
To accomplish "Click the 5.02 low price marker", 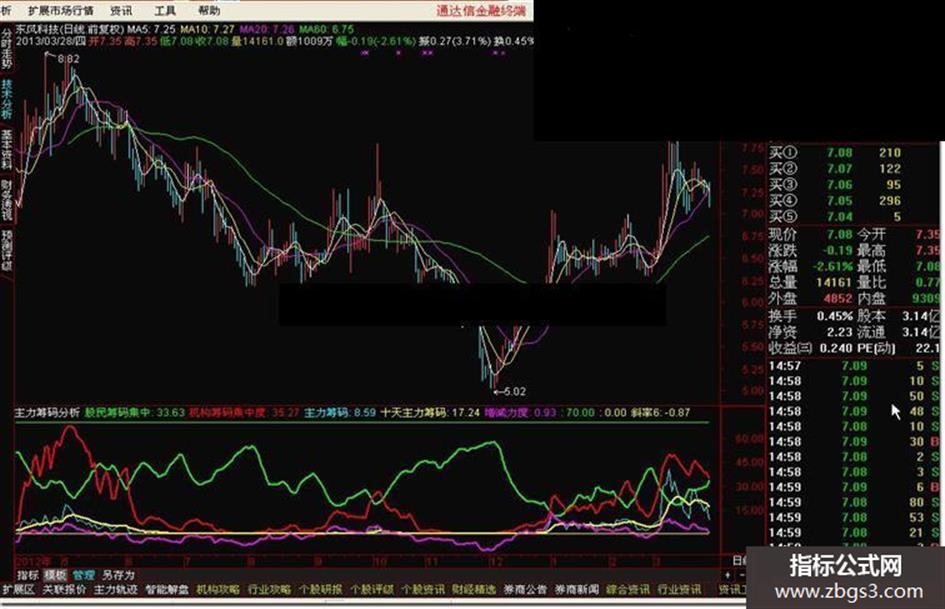I will click(515, 391).
